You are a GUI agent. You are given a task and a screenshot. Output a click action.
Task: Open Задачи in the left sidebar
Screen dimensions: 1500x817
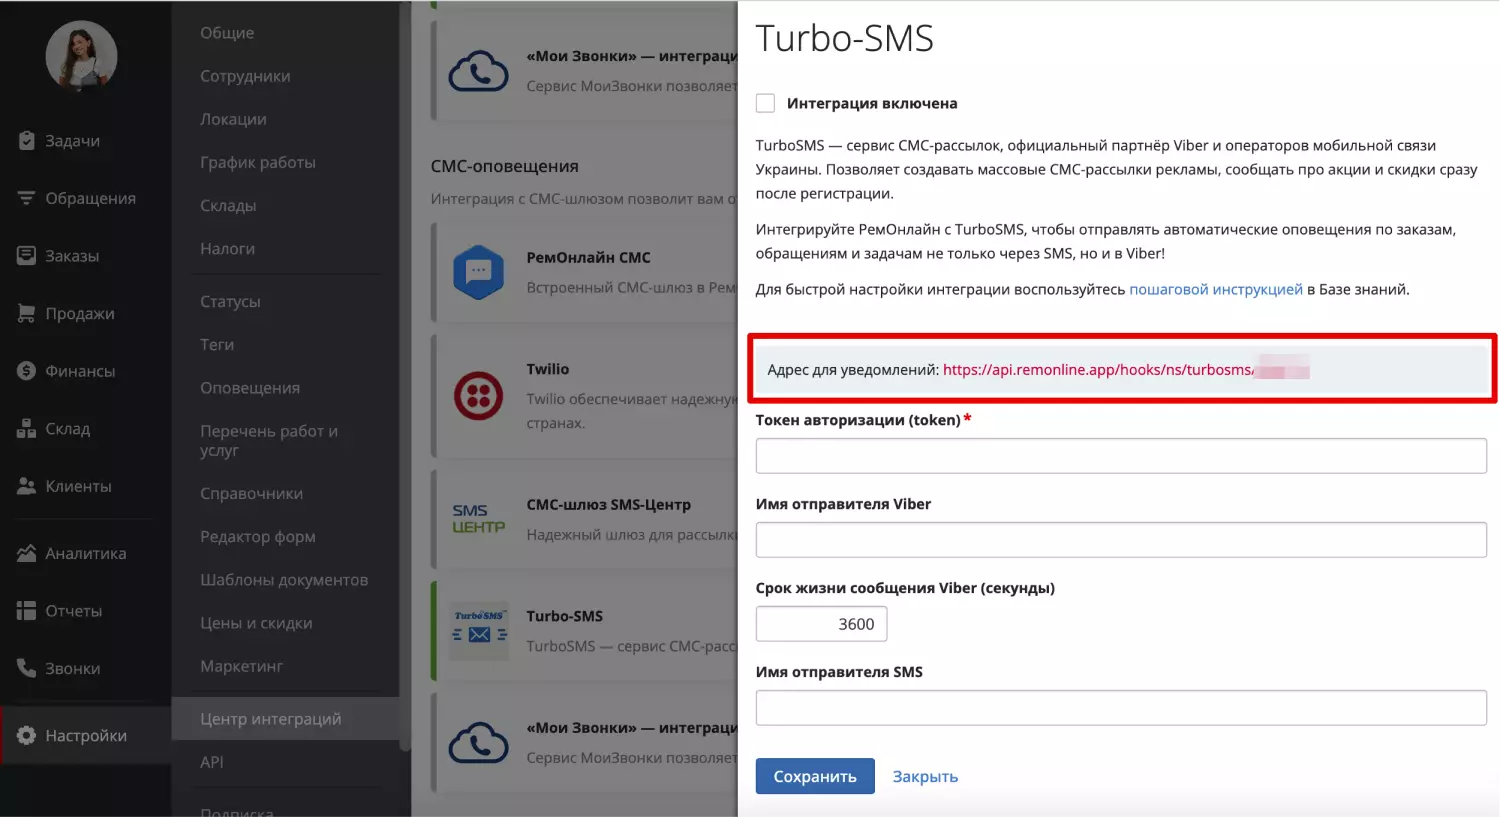pos(72,141)
